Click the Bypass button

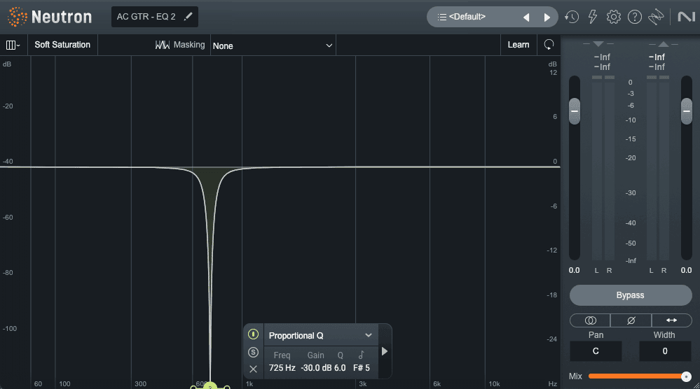(x=630, y=295)
